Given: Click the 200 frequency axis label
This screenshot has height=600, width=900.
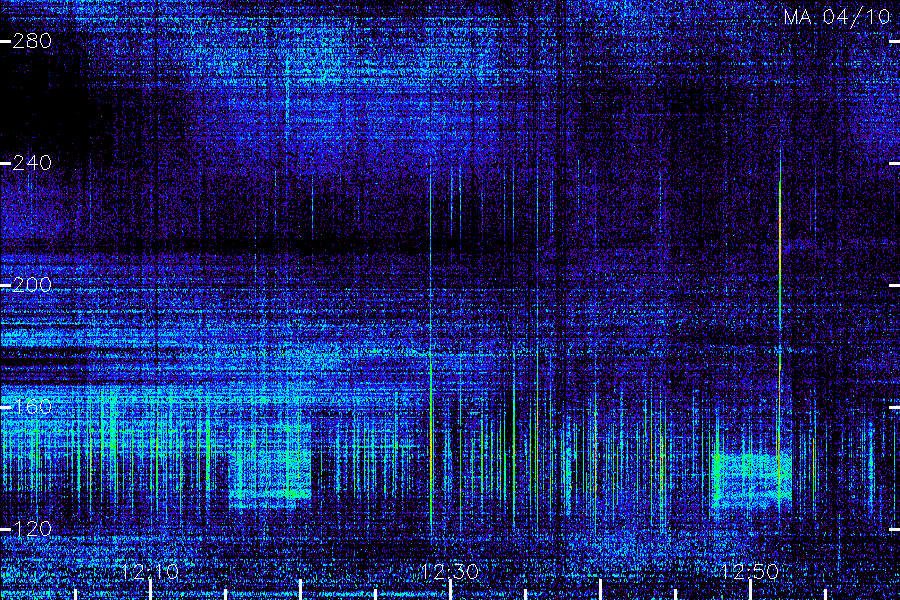Looking at the screenshot, I should click(x=32, y=285).
